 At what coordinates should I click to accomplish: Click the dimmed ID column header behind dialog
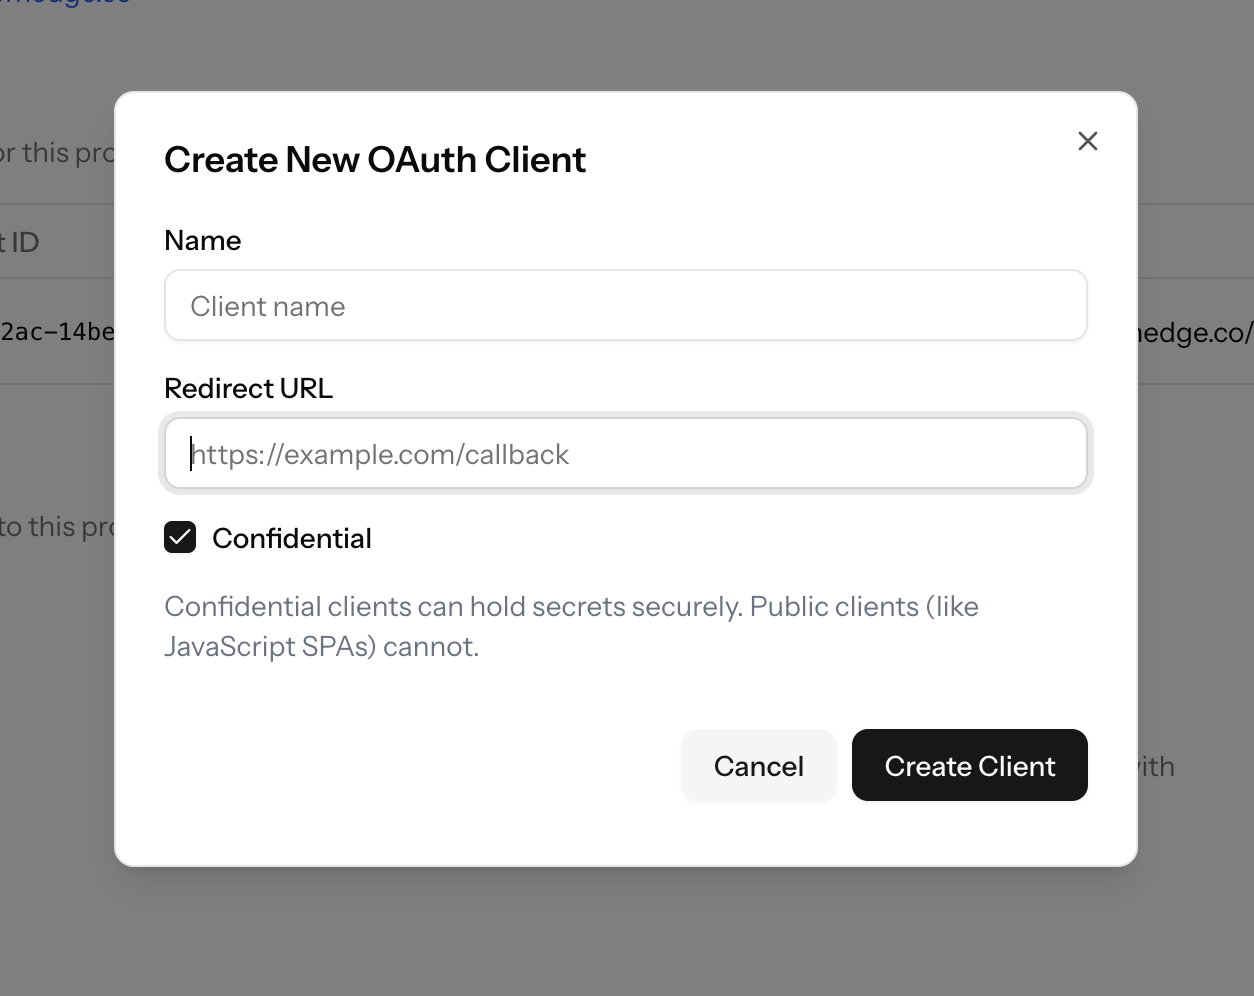click(20, 243)
